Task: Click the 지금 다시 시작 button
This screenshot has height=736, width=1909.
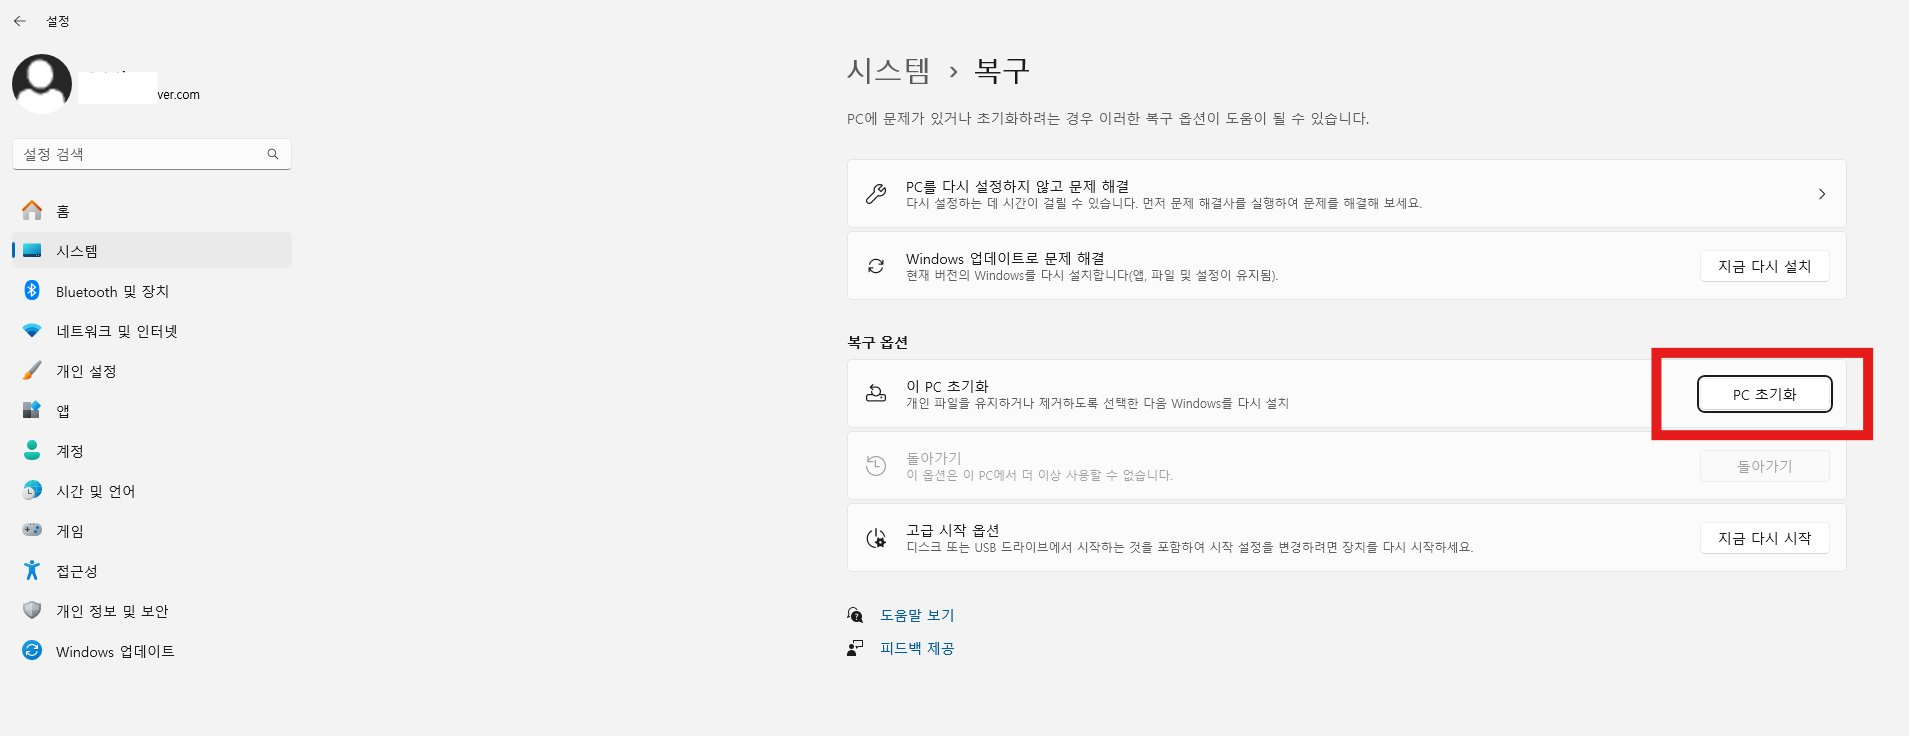Action: (x=1765, y=538)
